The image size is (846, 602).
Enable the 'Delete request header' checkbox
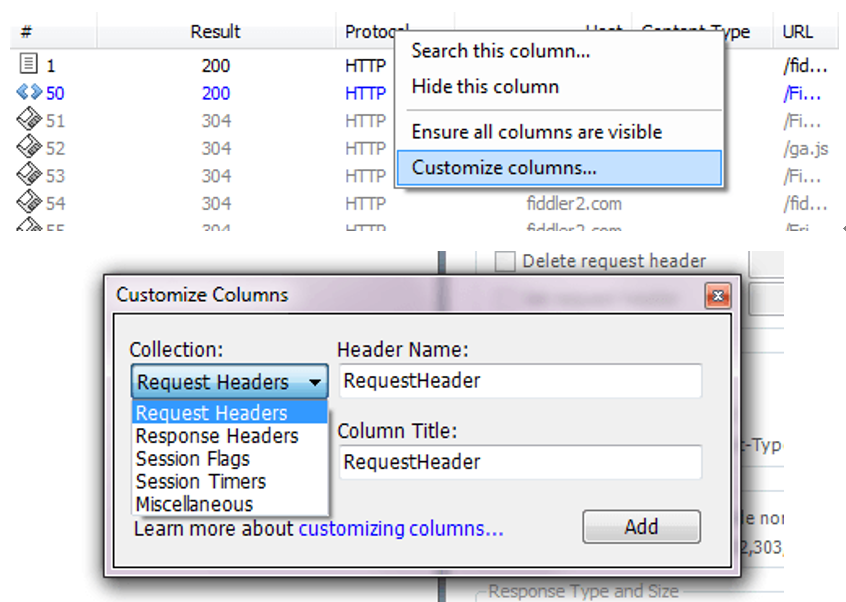505,261
